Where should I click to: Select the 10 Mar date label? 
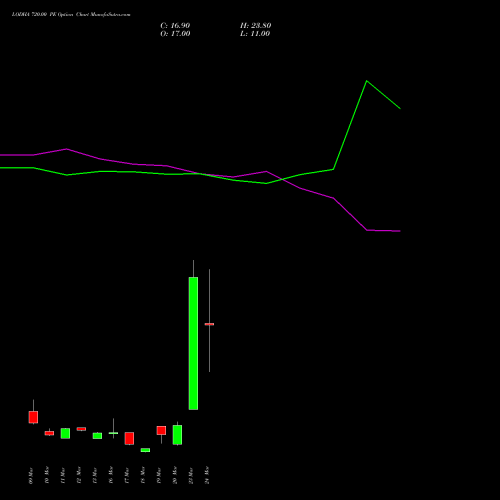(x=47, y=475)
